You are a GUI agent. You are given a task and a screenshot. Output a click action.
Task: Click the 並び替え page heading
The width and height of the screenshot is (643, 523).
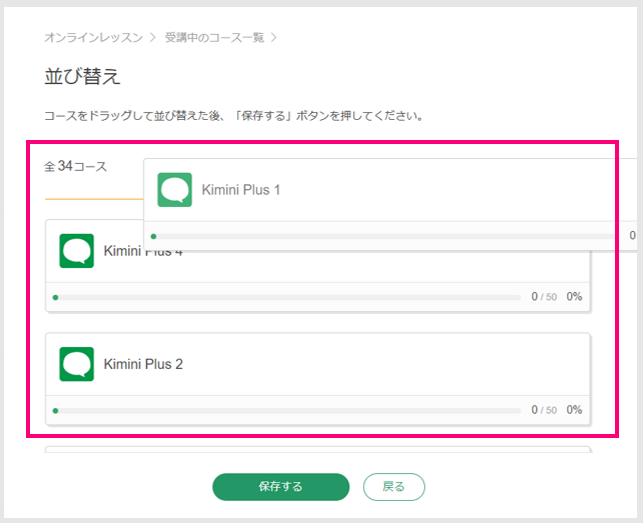[82, 76]
